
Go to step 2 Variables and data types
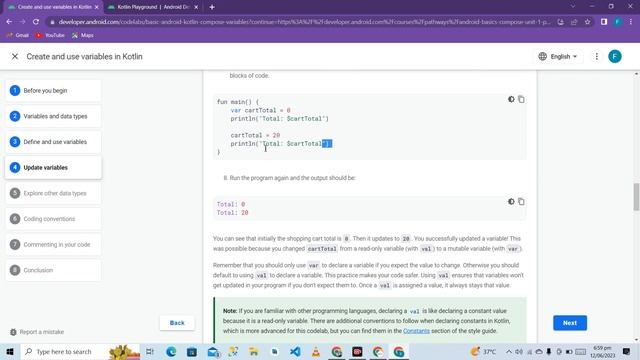(x=53, y=116)
